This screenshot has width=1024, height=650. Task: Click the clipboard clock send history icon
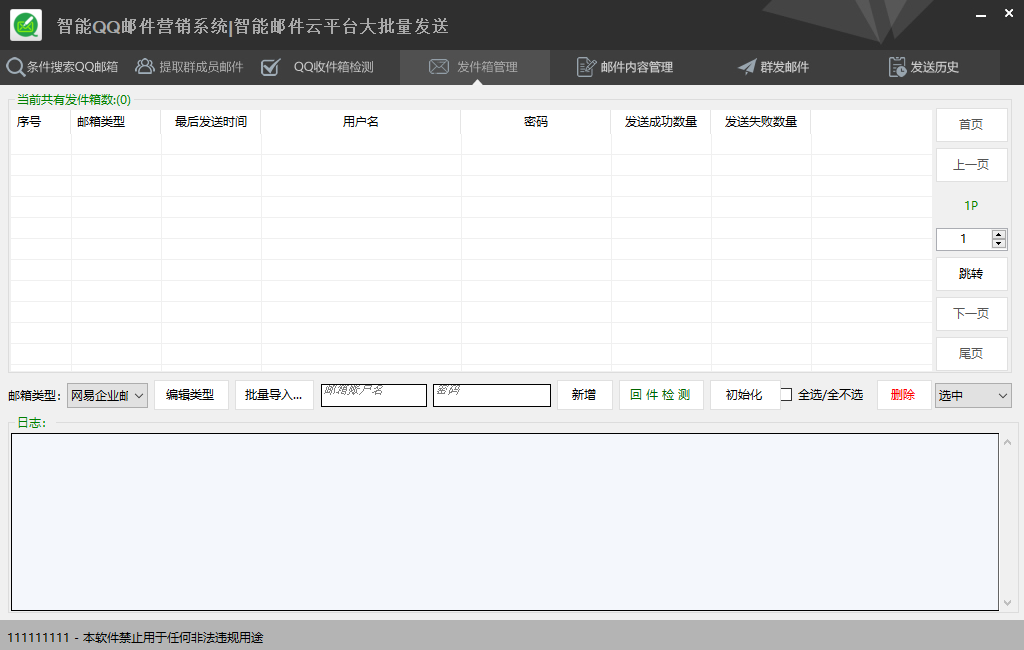(x=897, y=67)
